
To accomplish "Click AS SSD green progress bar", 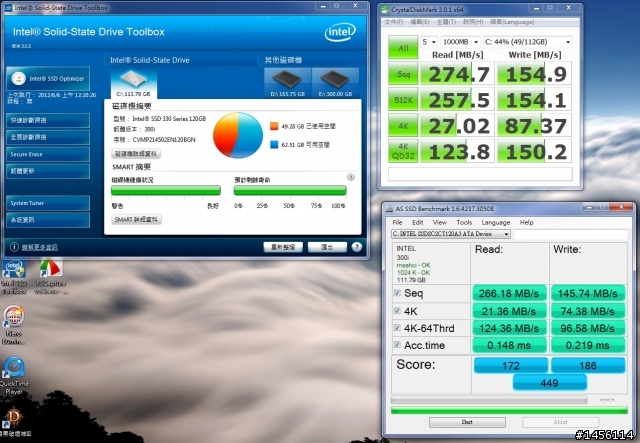I will pyautogui.click(x=509, y=410).
